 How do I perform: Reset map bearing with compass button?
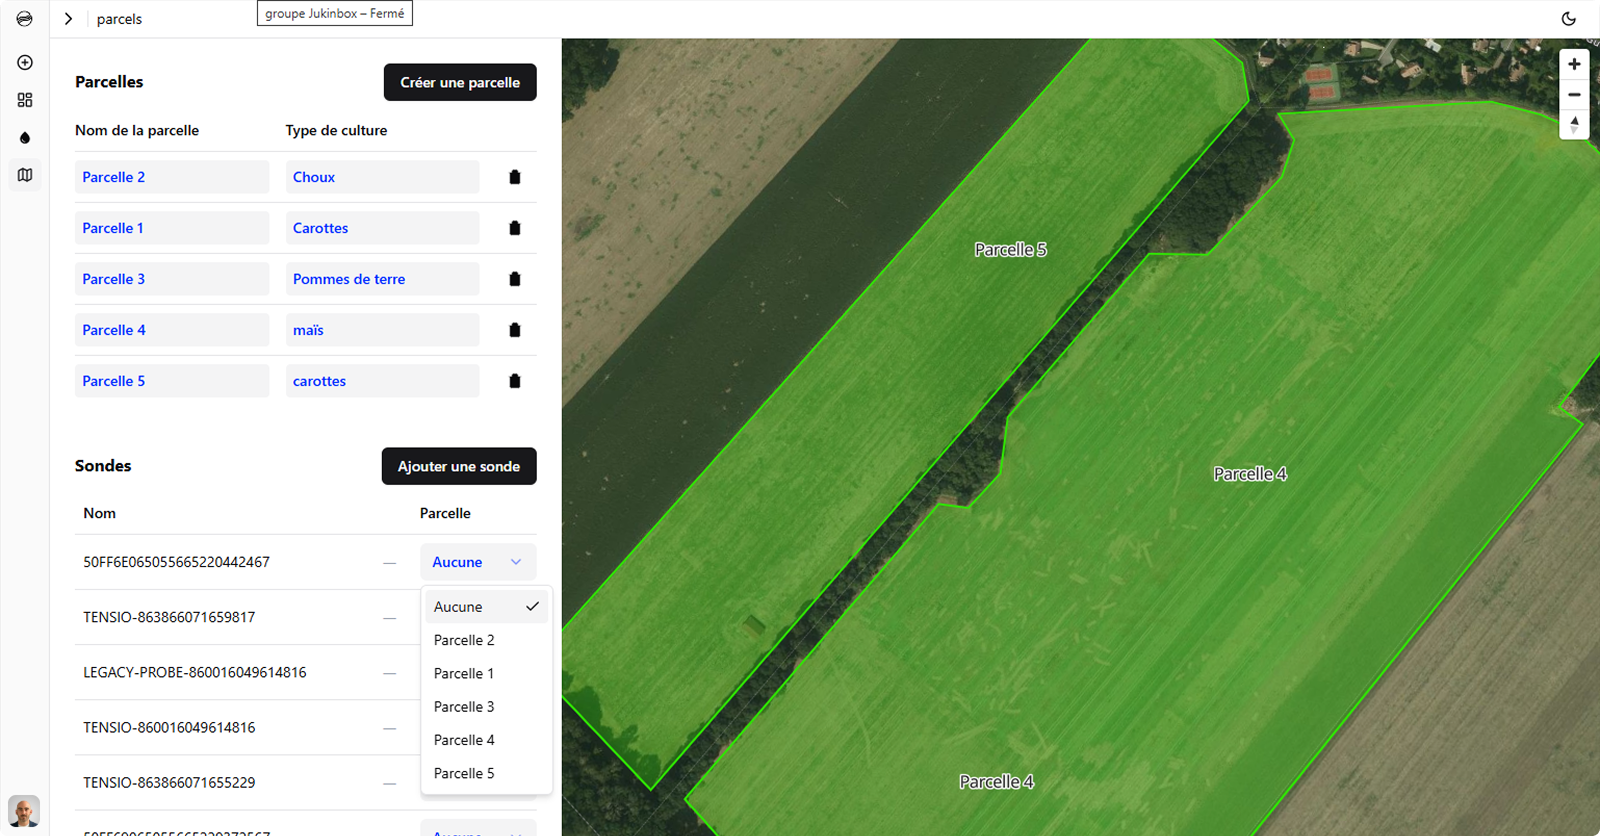tap(1574, 125)
